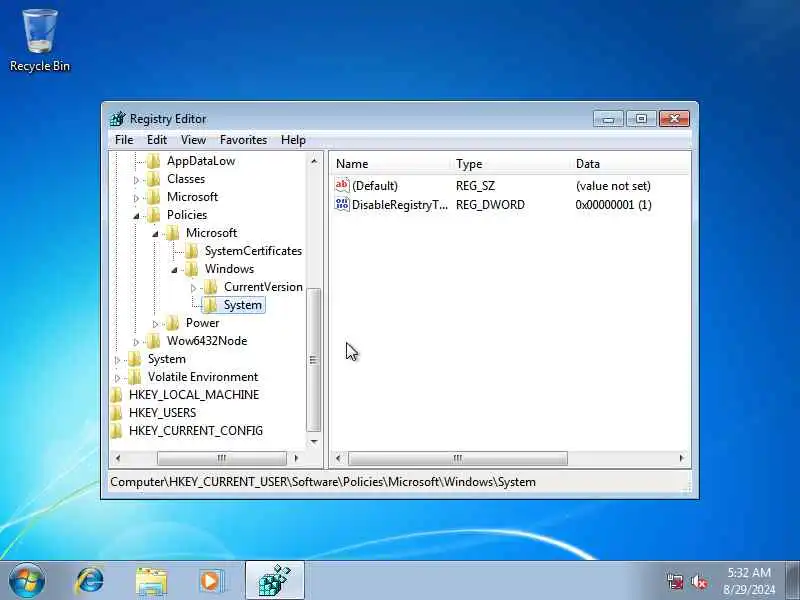800x600 pixels.
Task: Select HKEY_USERS hive
Action: (162, 413)
